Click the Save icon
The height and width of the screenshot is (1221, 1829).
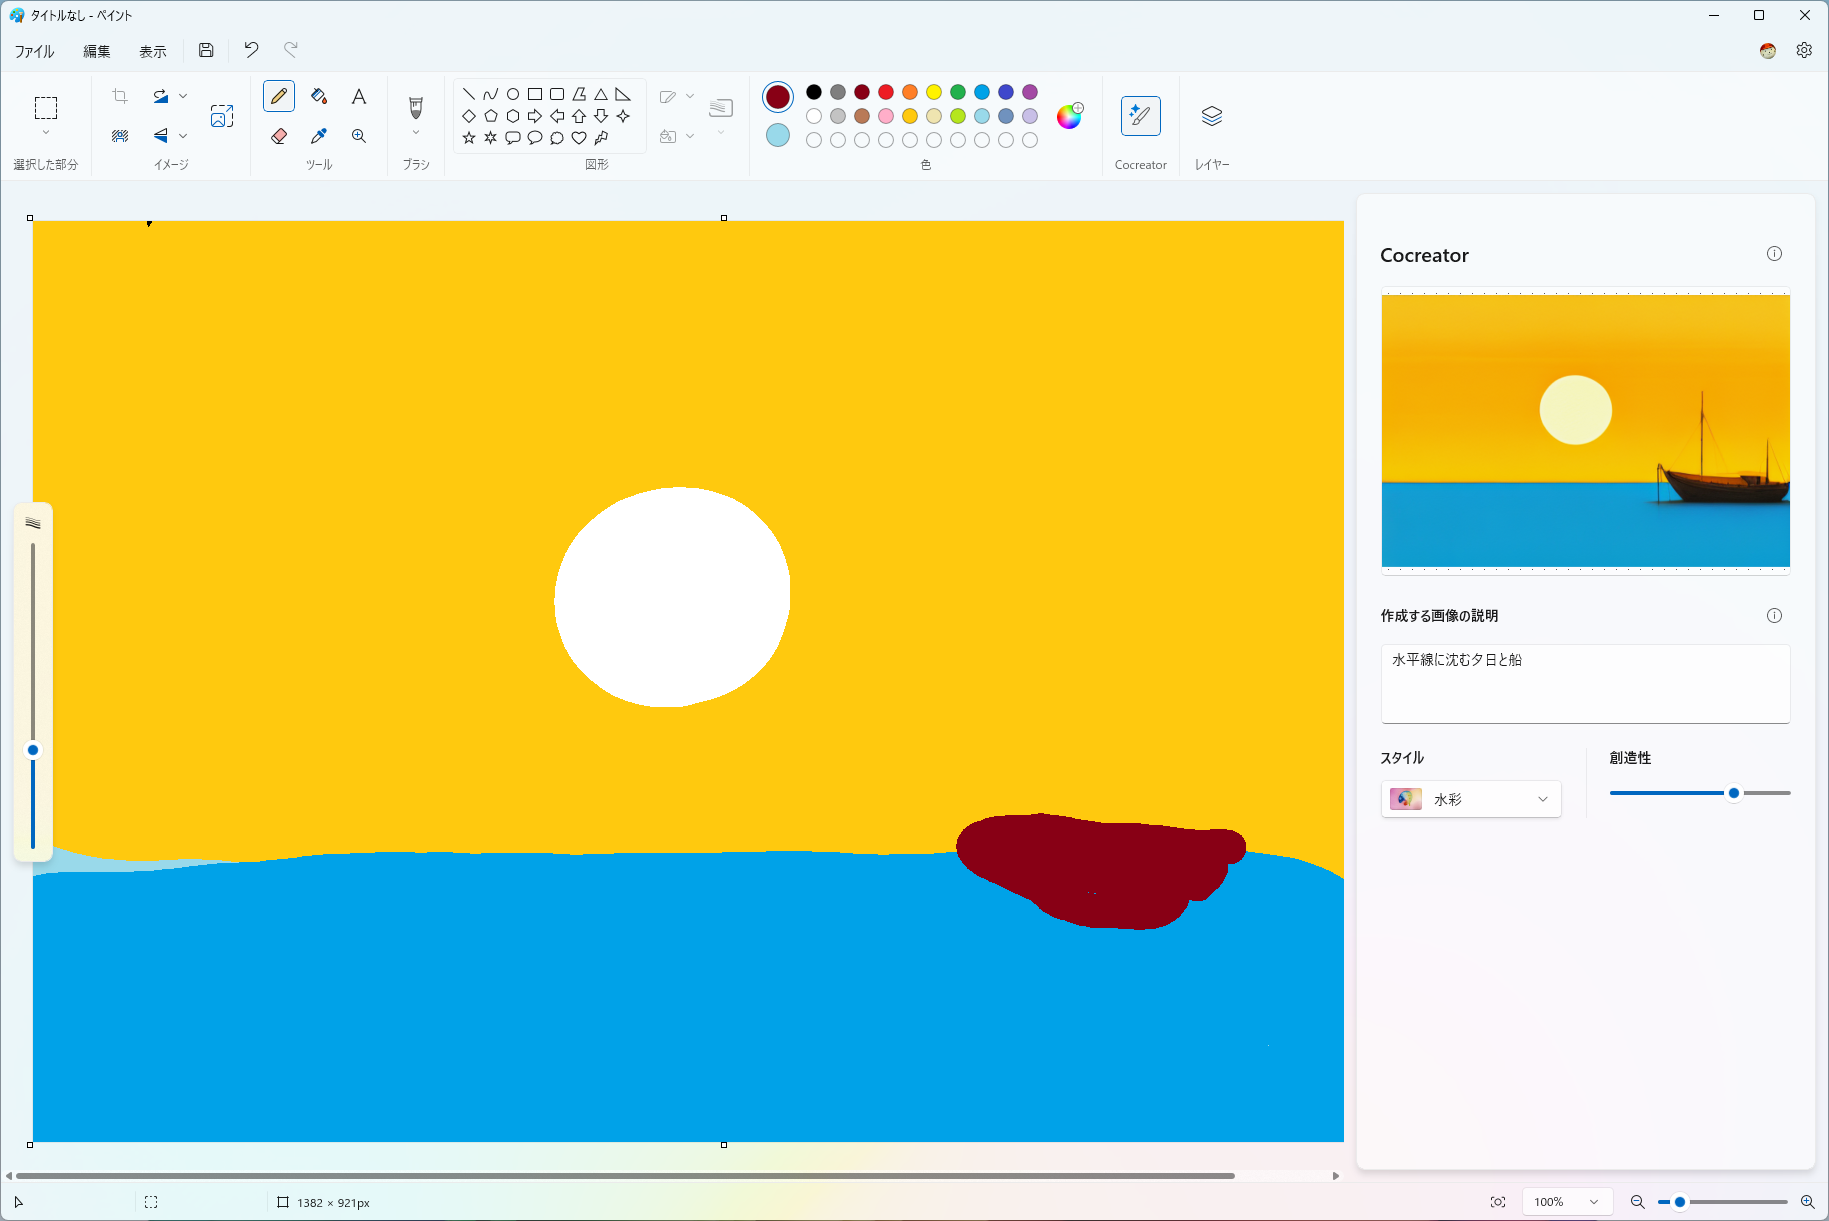click(x=206, y=50)
